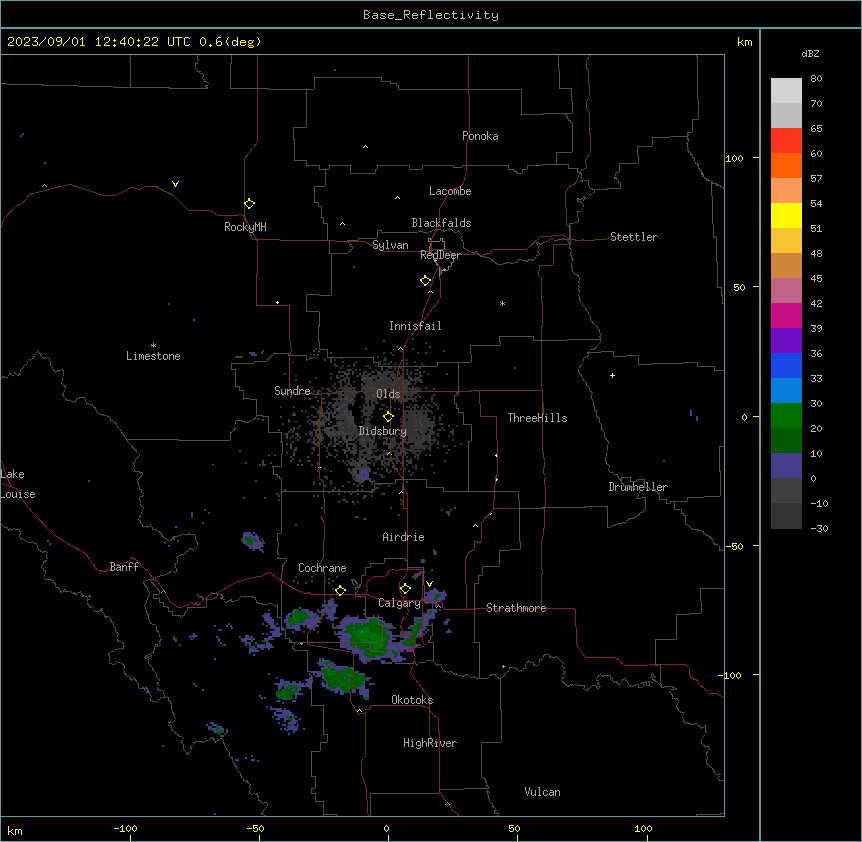862x842 pixels.
Task: Click the yellow diamond marker between Olds and Didsbury
Action: coord(388,417)
